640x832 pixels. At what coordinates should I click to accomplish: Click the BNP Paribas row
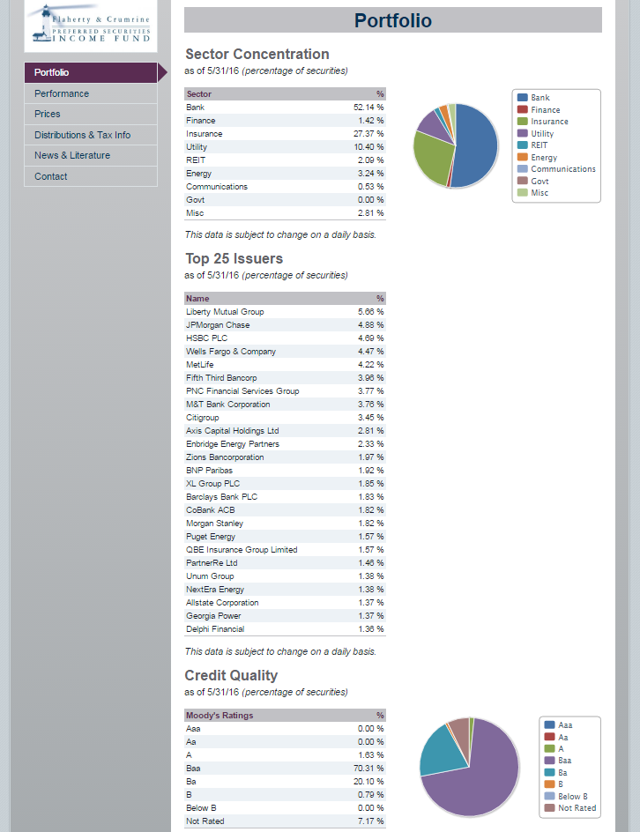point(285,471)
